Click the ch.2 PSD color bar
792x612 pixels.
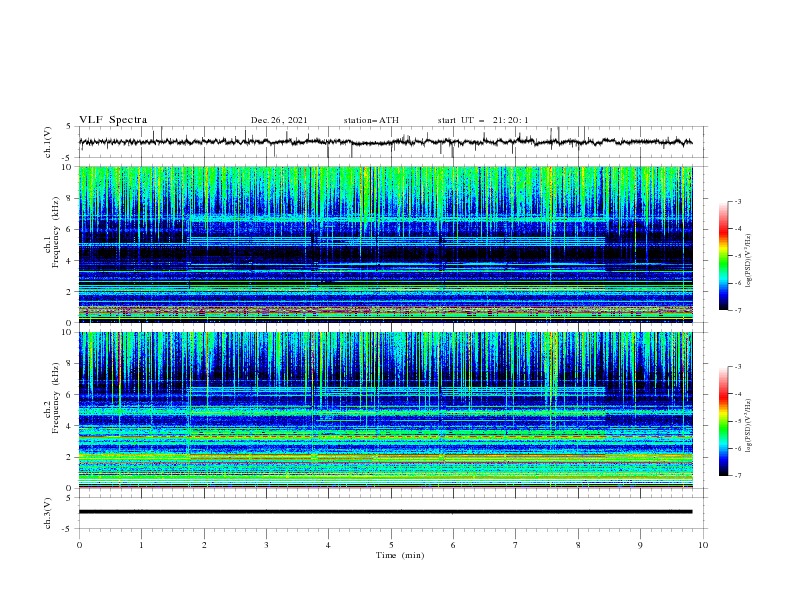pos(723,421)
